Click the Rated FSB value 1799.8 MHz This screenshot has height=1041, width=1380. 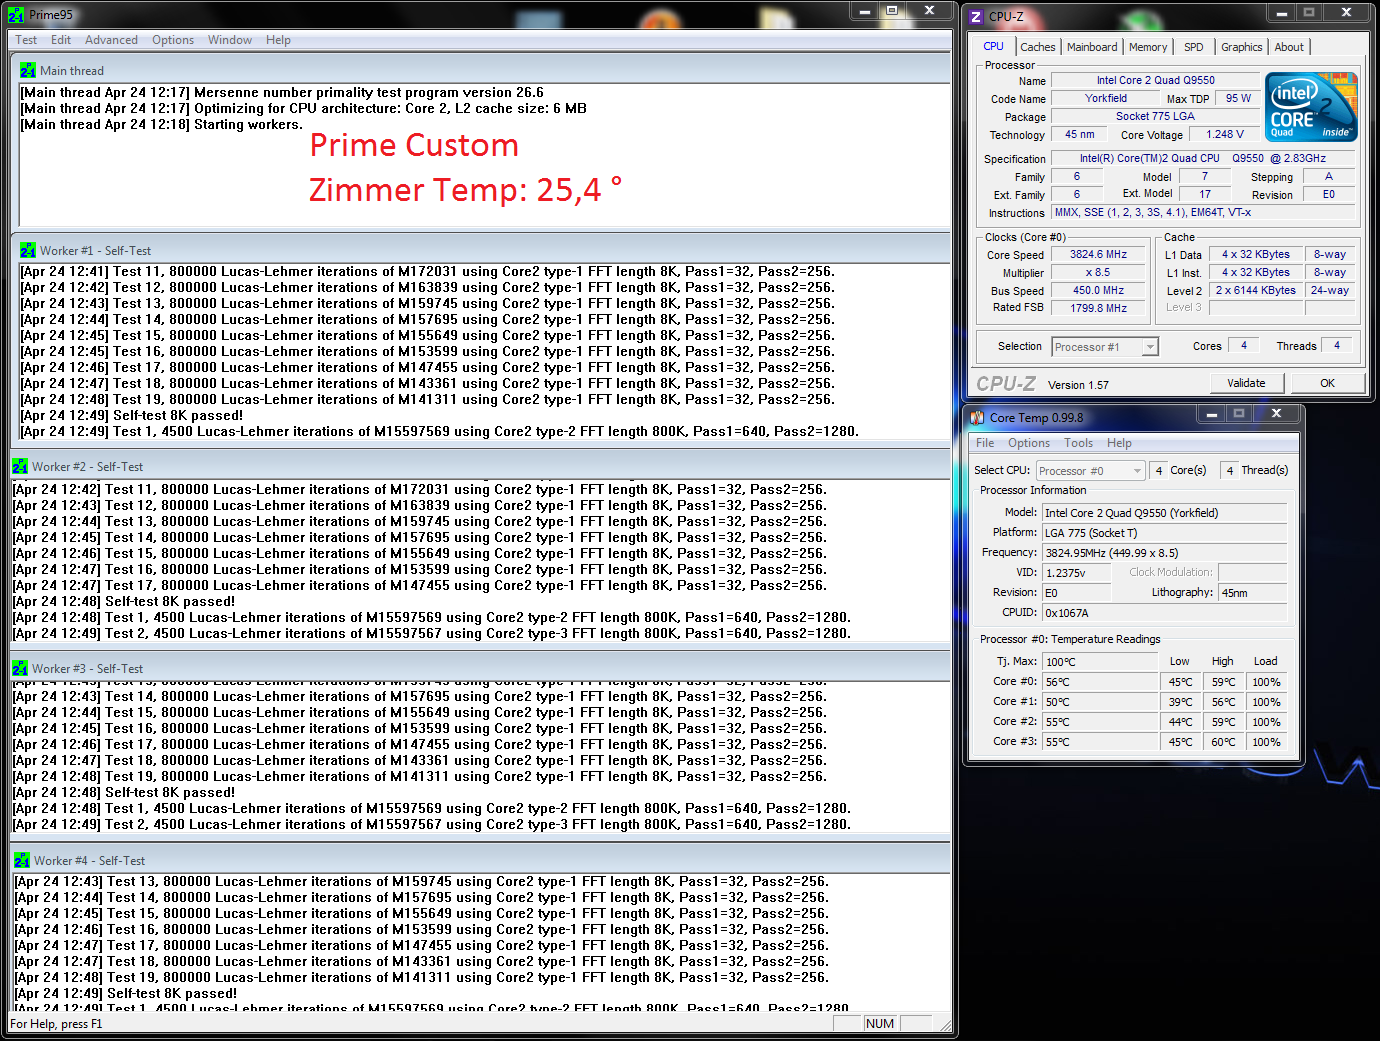tap(1098, 308)
